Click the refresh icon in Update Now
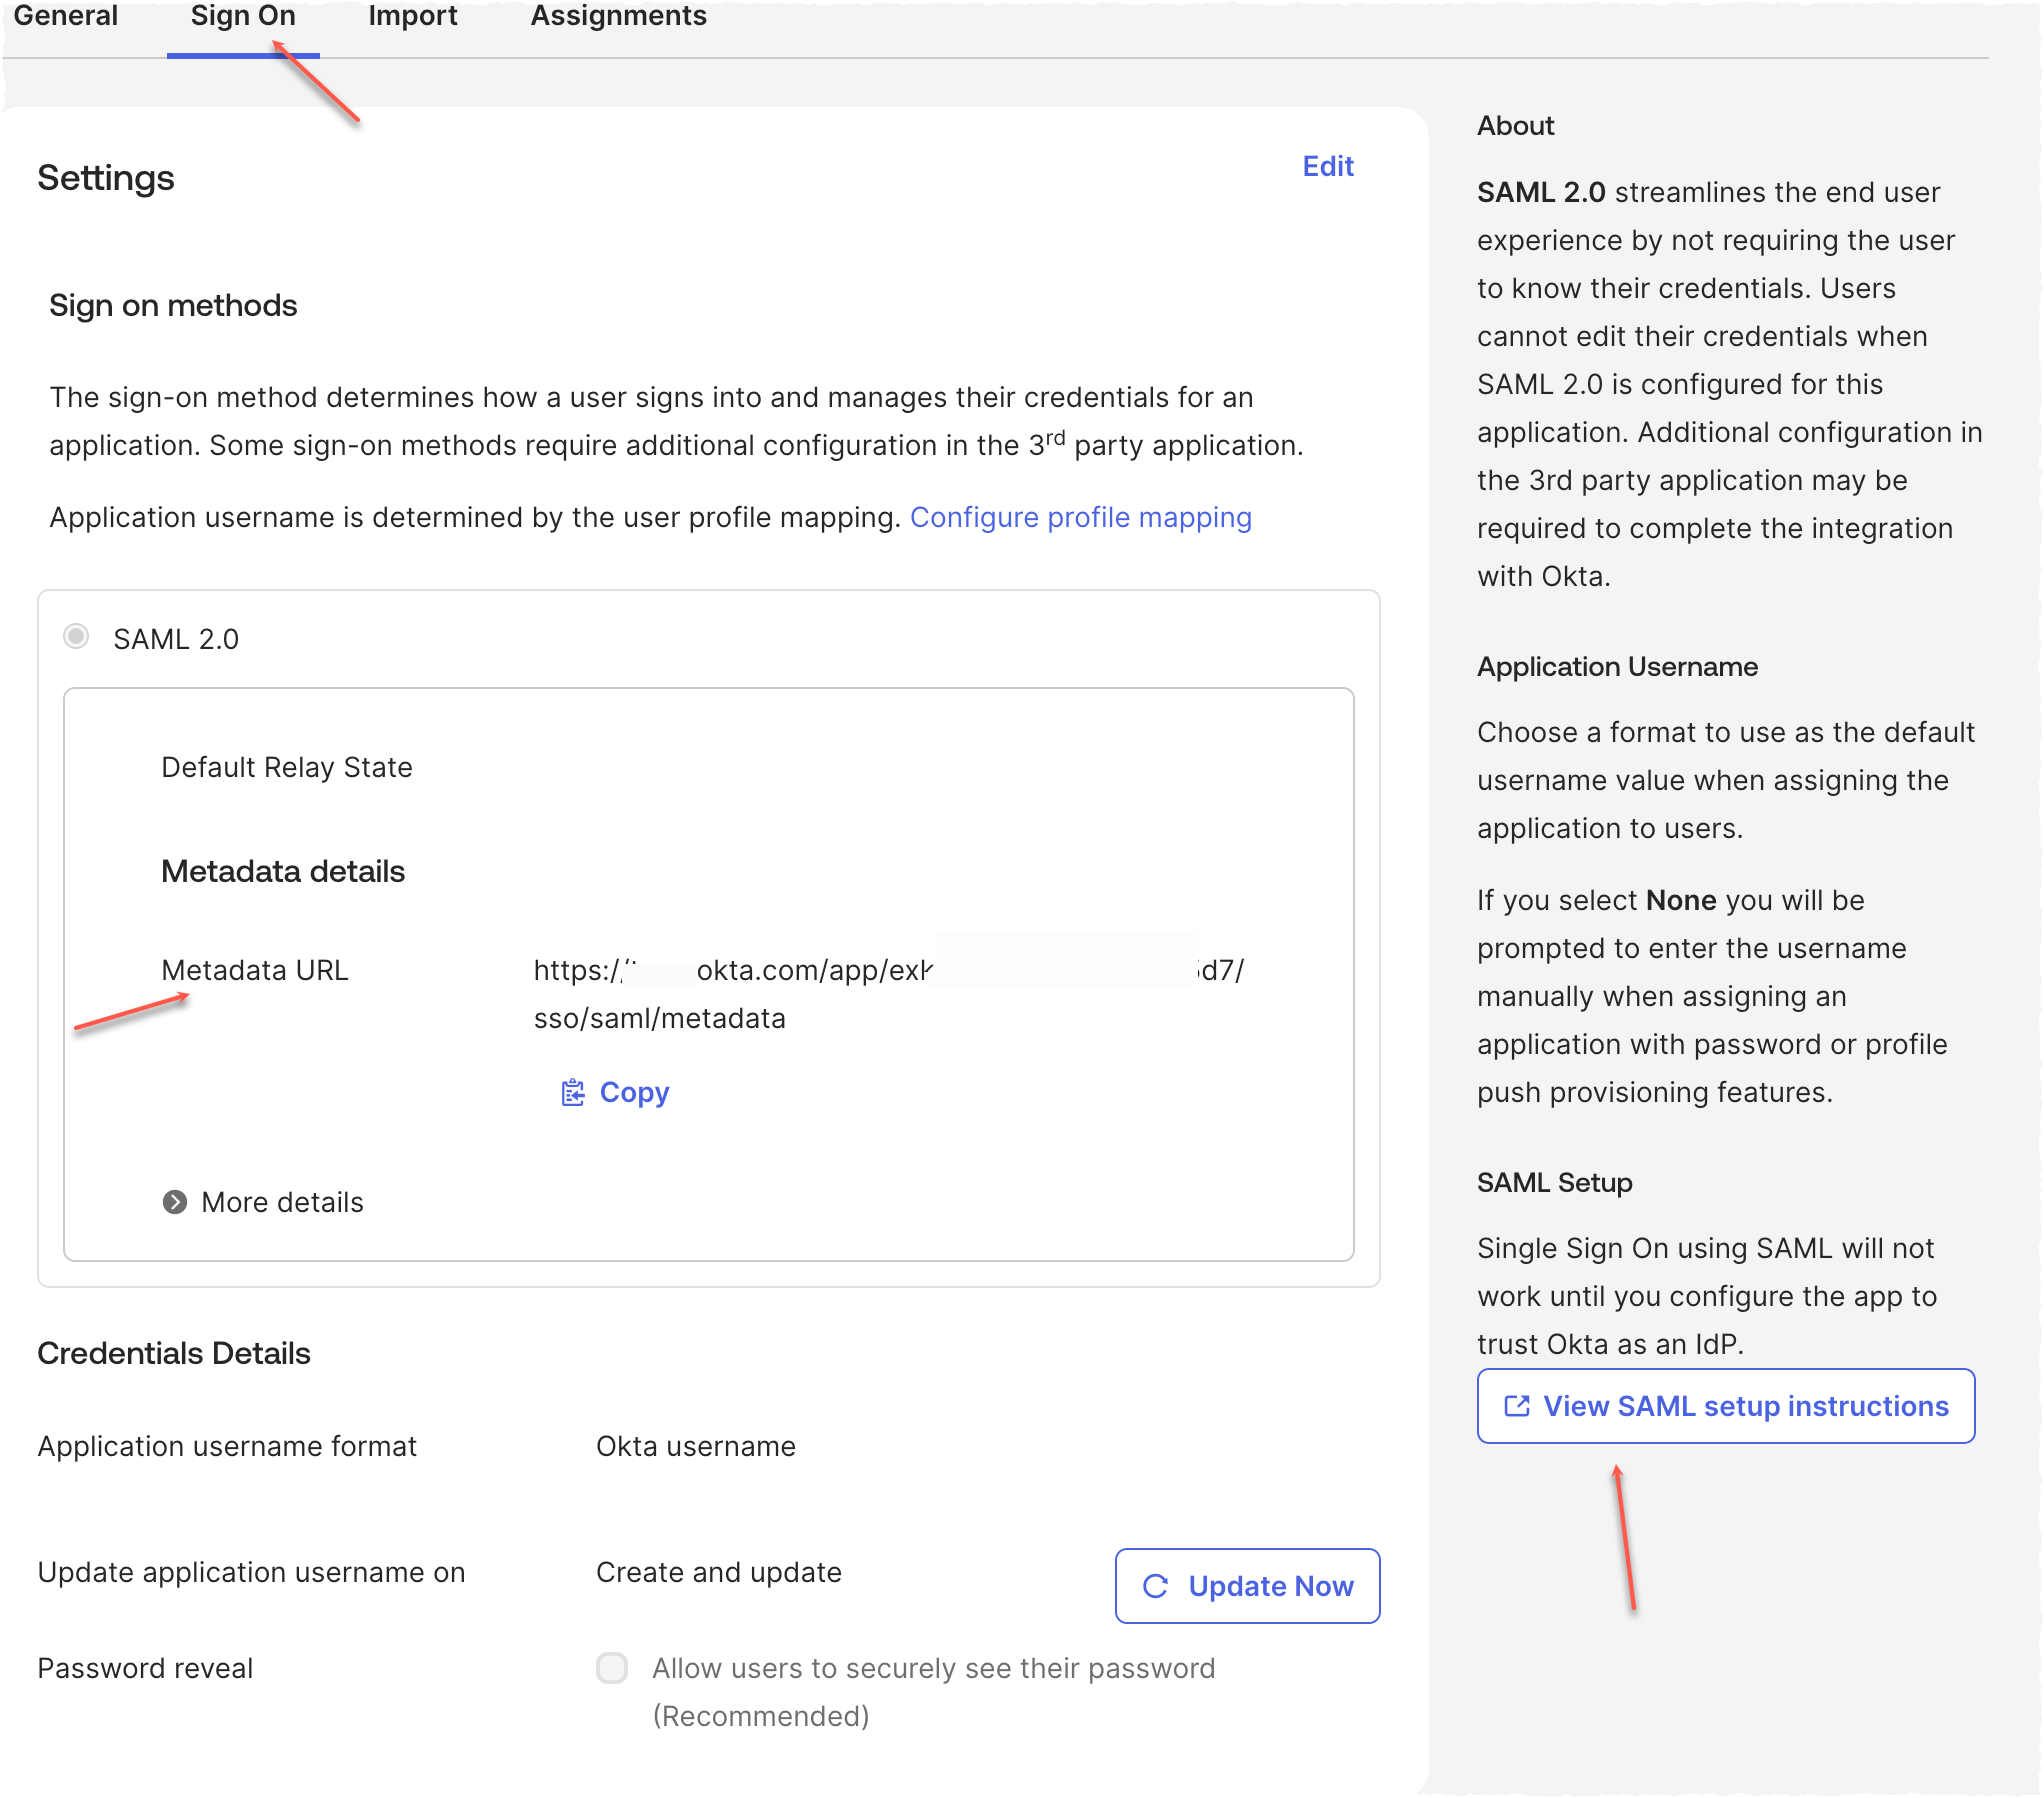The width and height of the screenshot is (2044, 1798). (1155, 1586)
